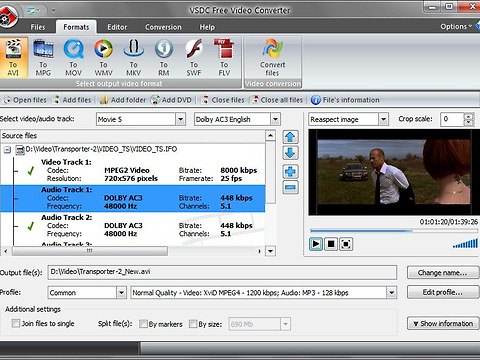Play the video preview

click(315, 244)
